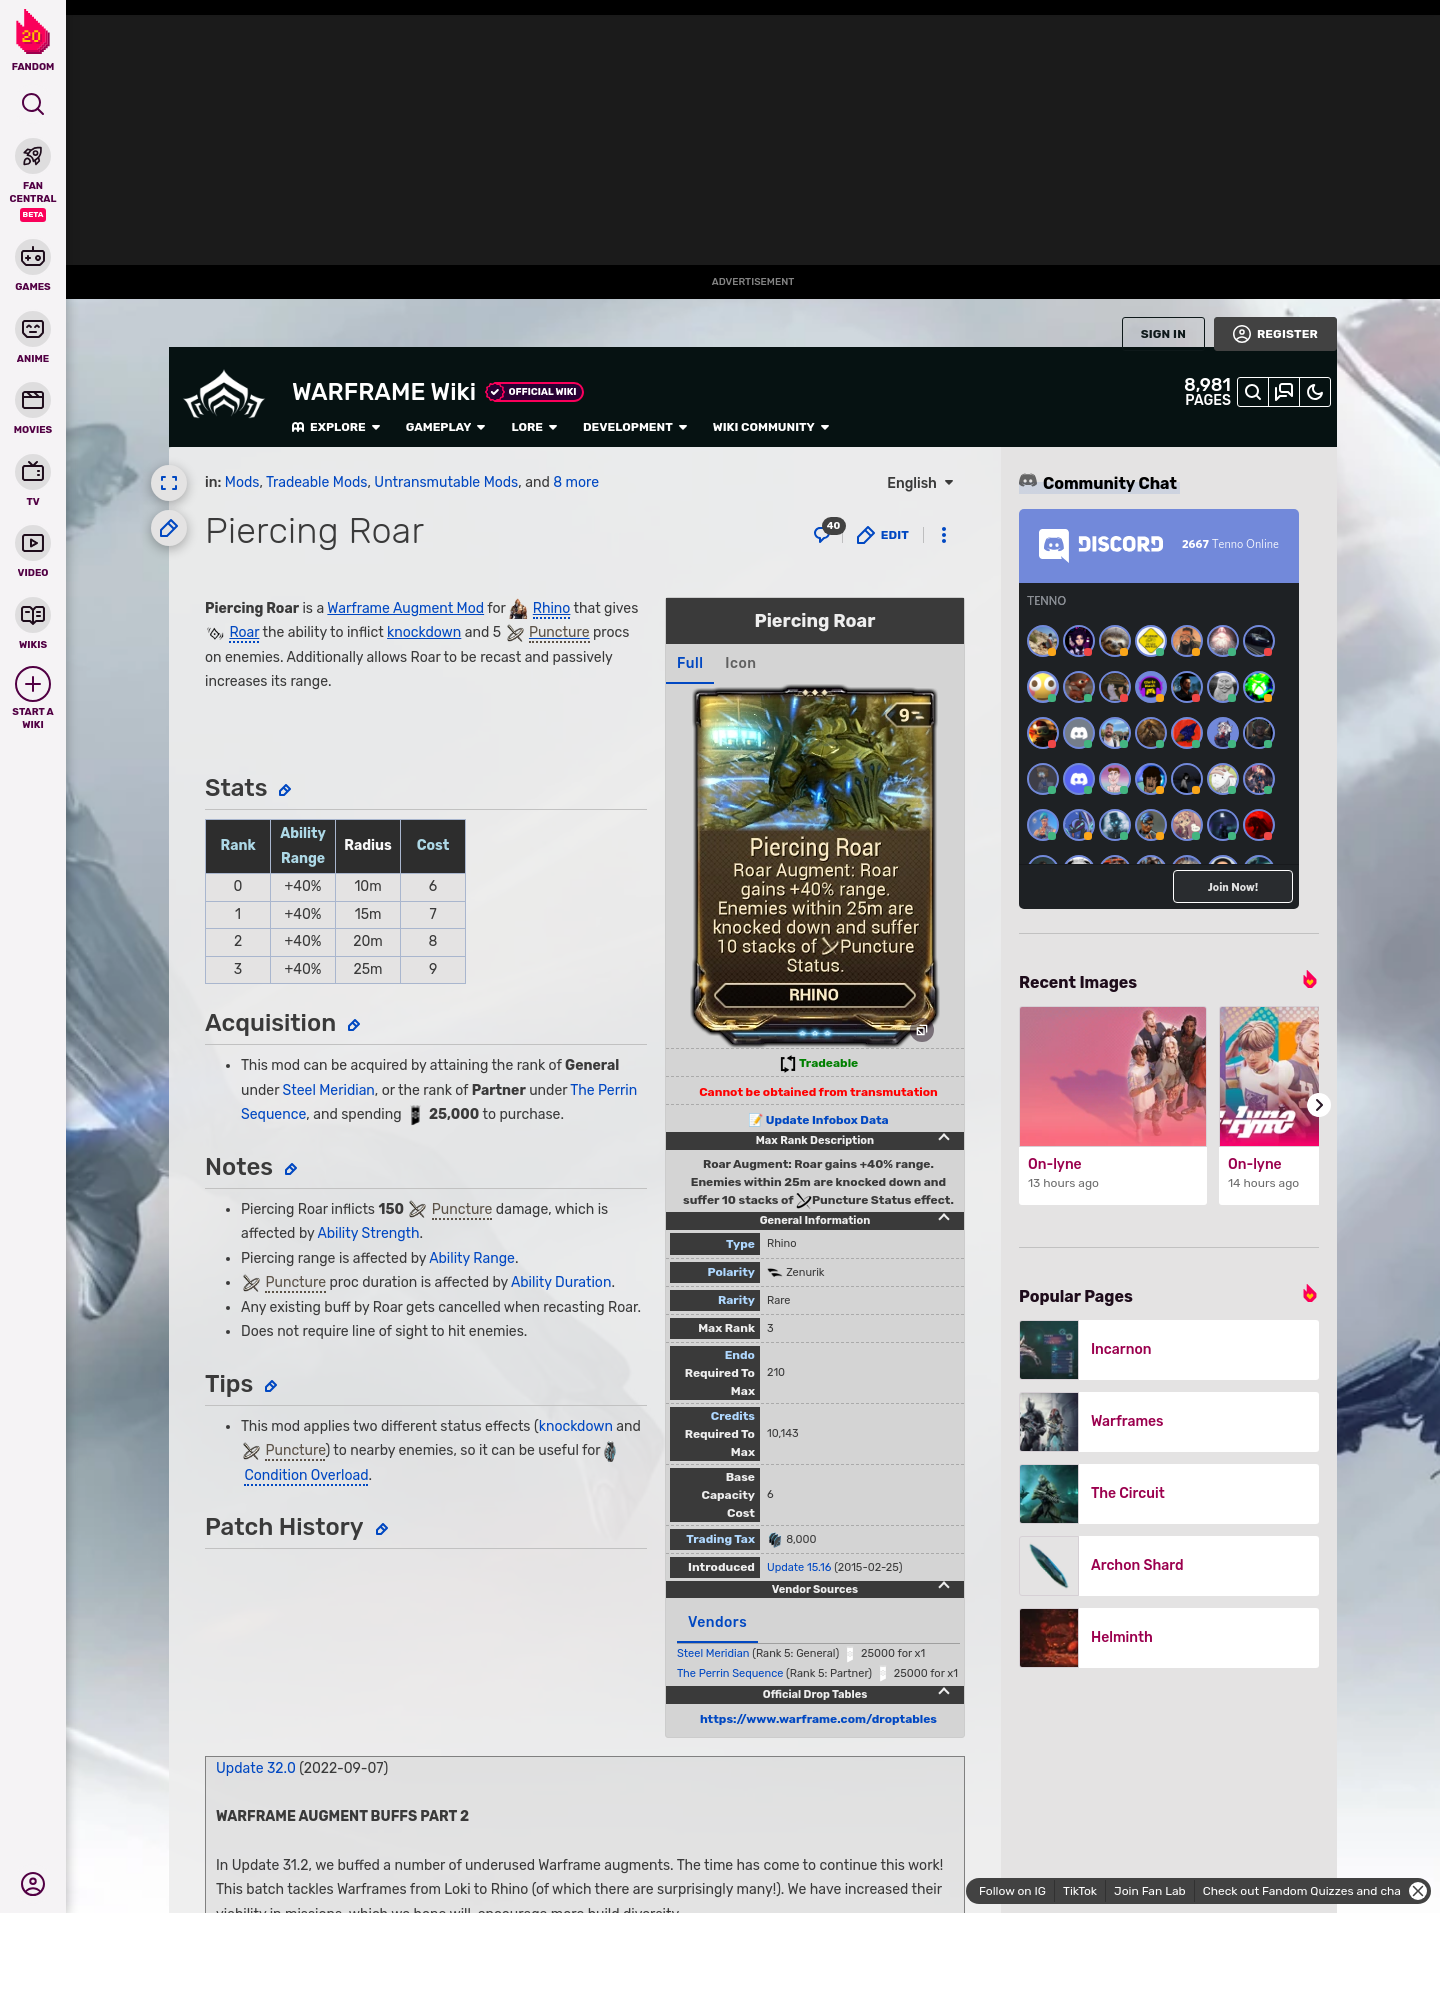Click the Edit page button
This screenshot has width=1440, height=2000.
pos(883,535)
